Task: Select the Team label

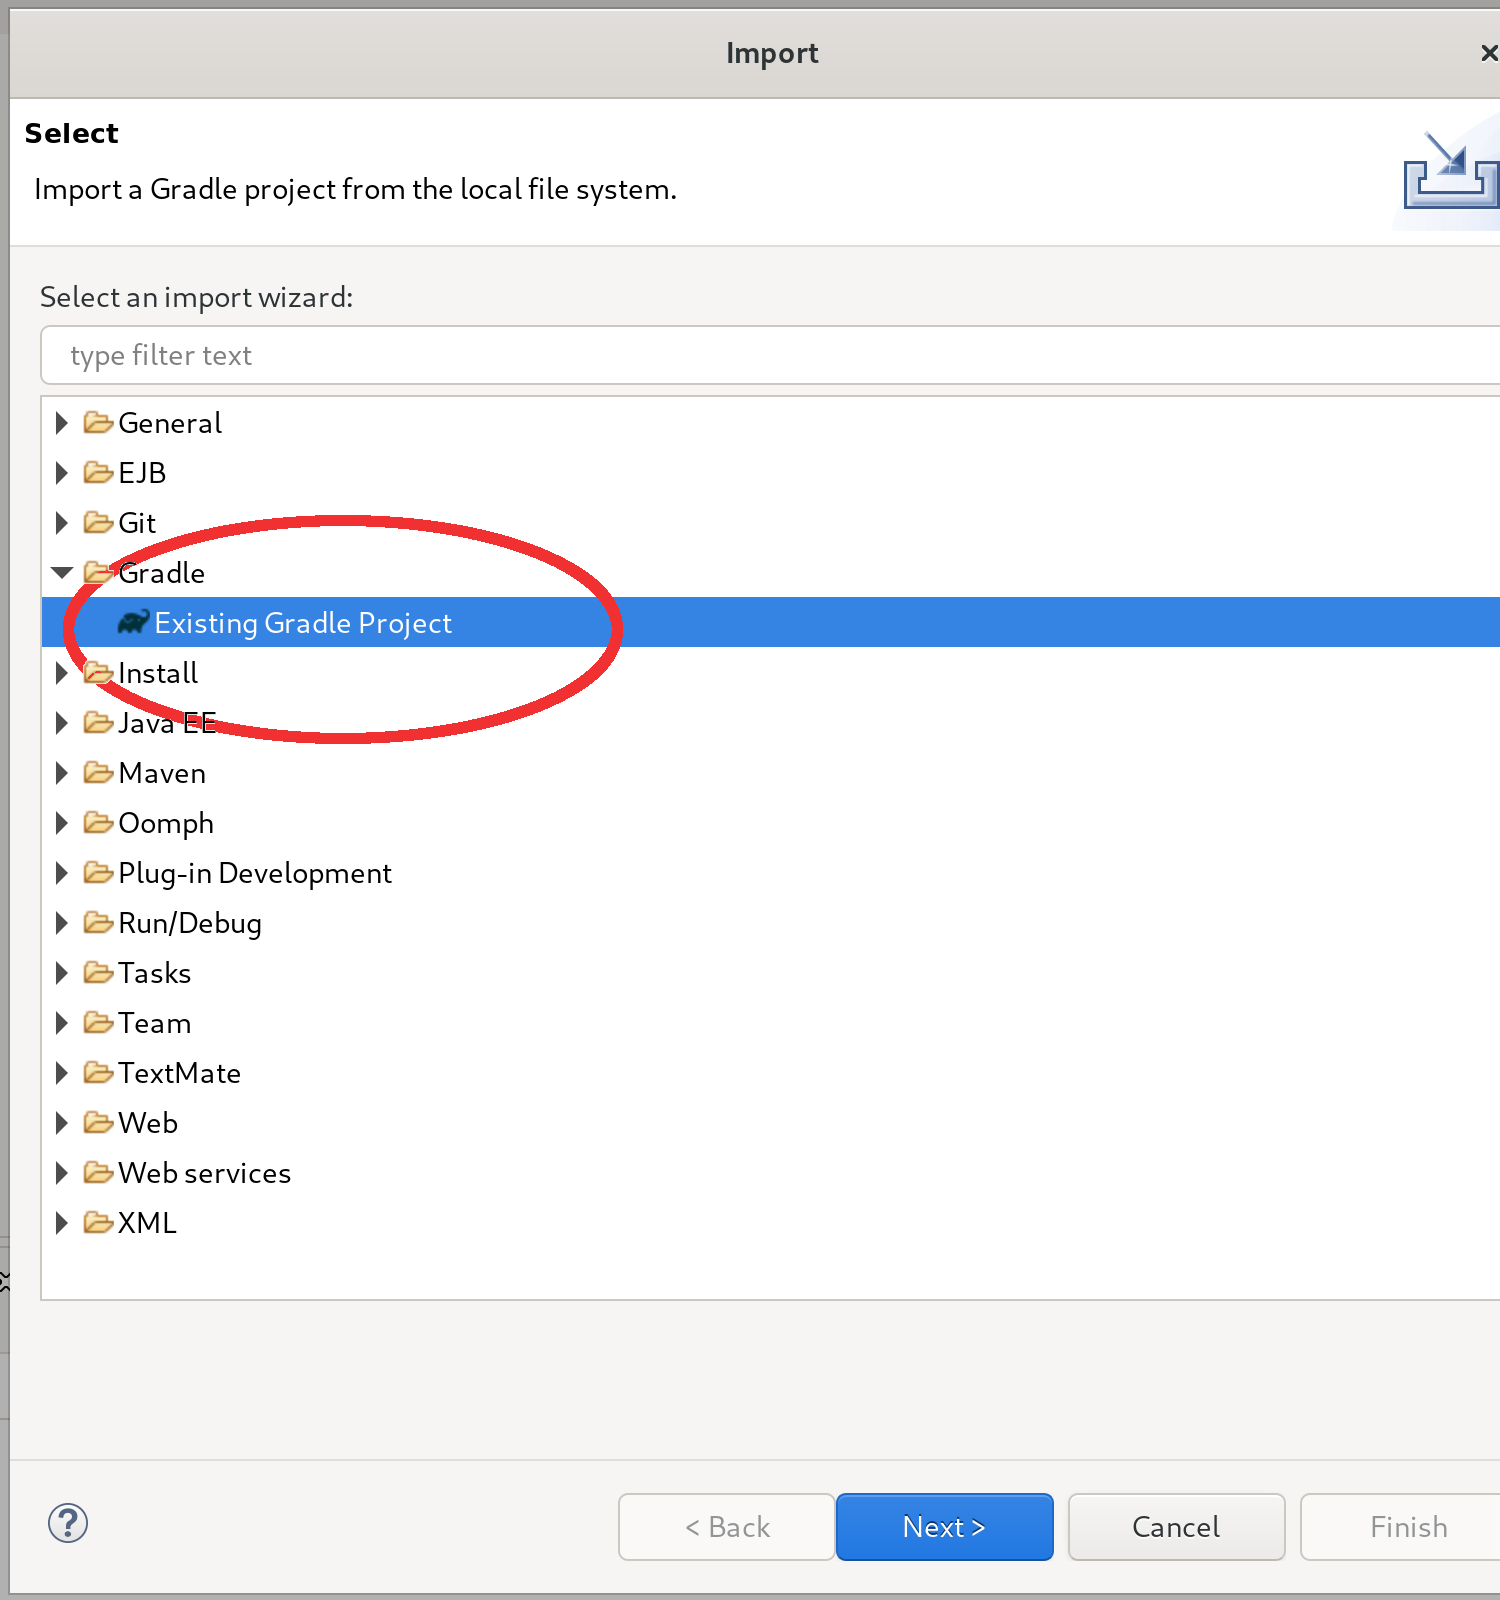Action: (155, 1023)
